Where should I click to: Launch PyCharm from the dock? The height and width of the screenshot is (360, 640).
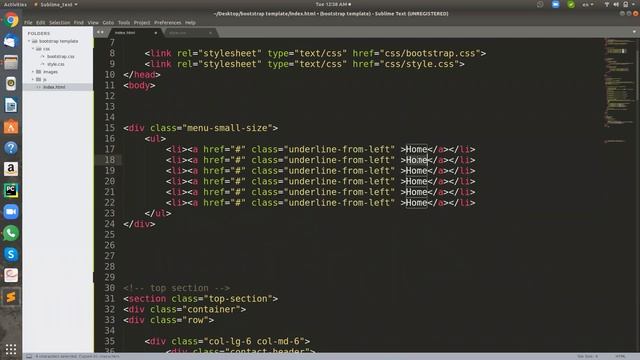tap(11, 190)
